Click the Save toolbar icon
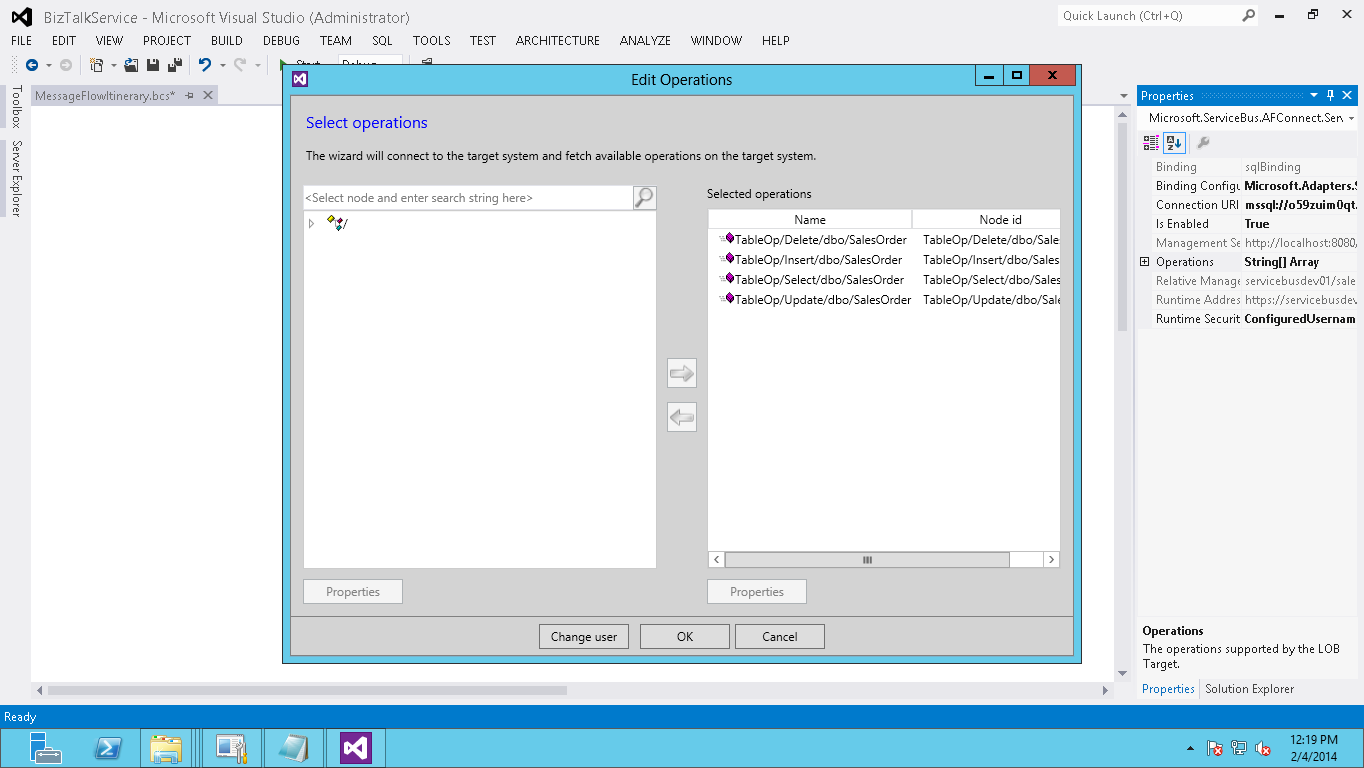 pyautogui.click(x=153, y=65)
